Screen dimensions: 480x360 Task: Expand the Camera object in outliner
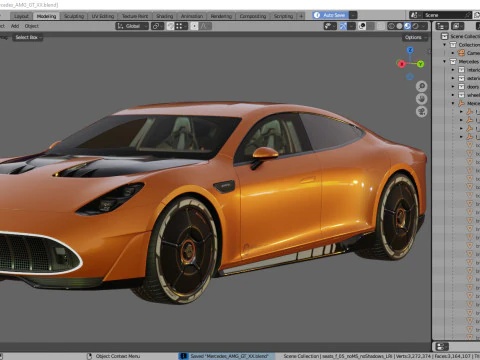click(453, 53)
